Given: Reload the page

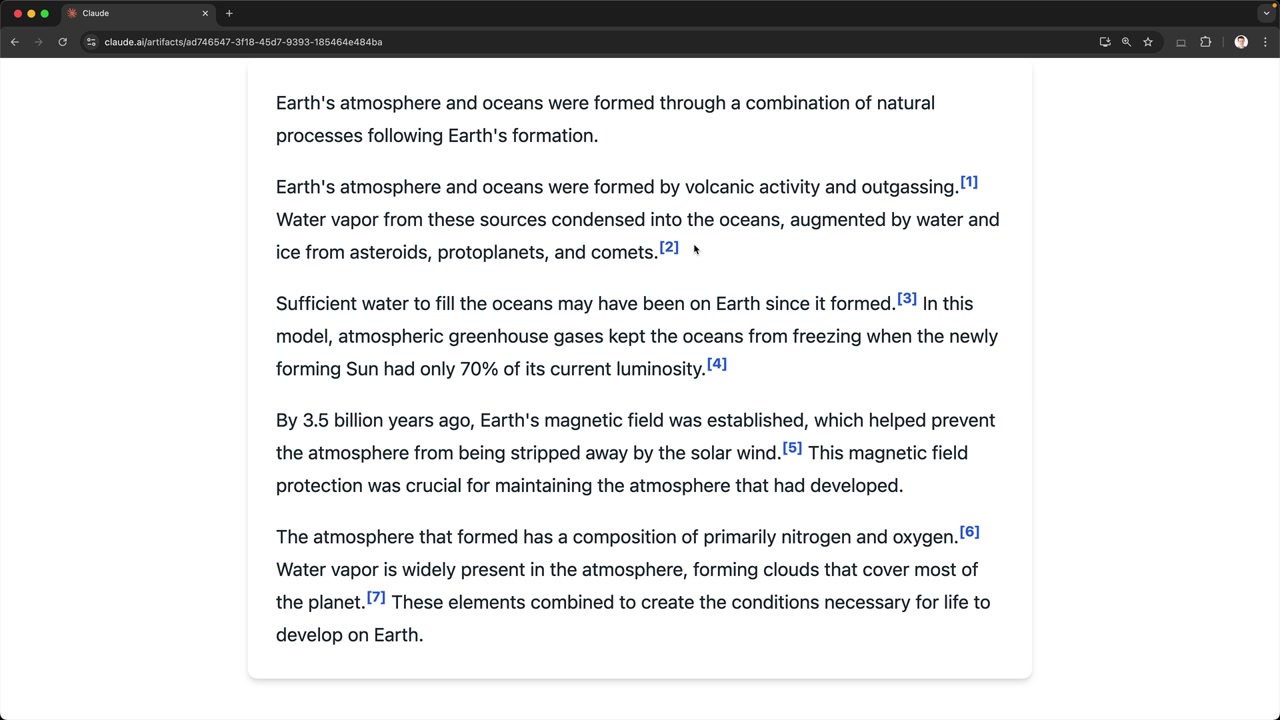Looking at the screenshot, I should pyautogui.click(x=62, y=42).
